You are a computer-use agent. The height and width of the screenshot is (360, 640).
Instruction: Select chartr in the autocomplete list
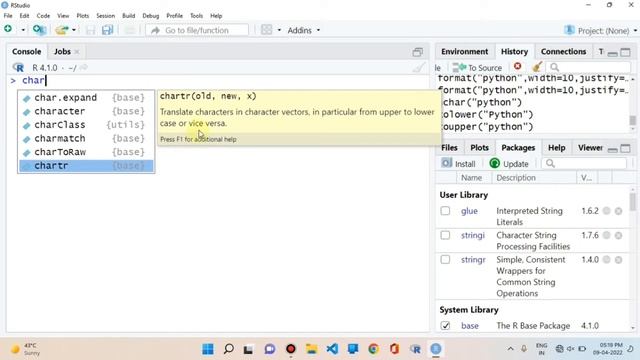pos(86,166)
